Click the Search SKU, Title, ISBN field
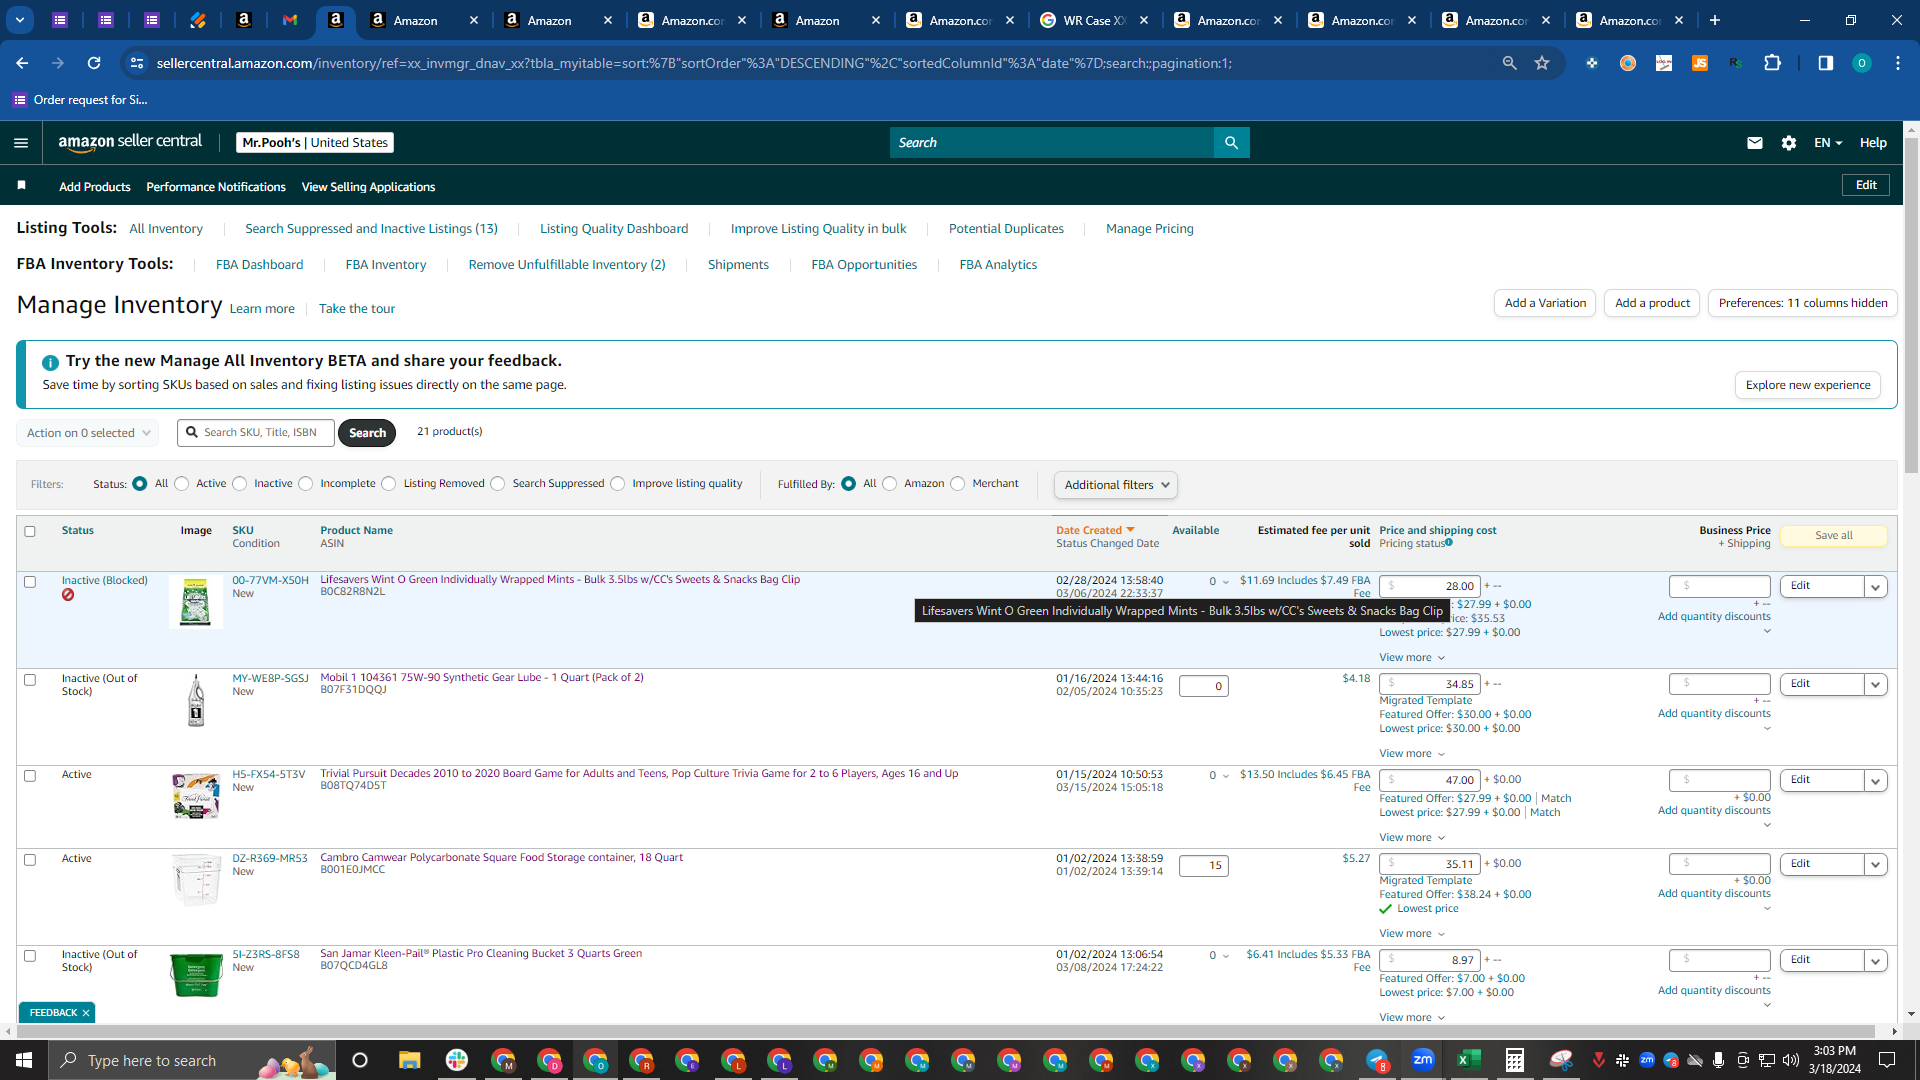Screen dimensions: 1920x1080 click(256, 433)
